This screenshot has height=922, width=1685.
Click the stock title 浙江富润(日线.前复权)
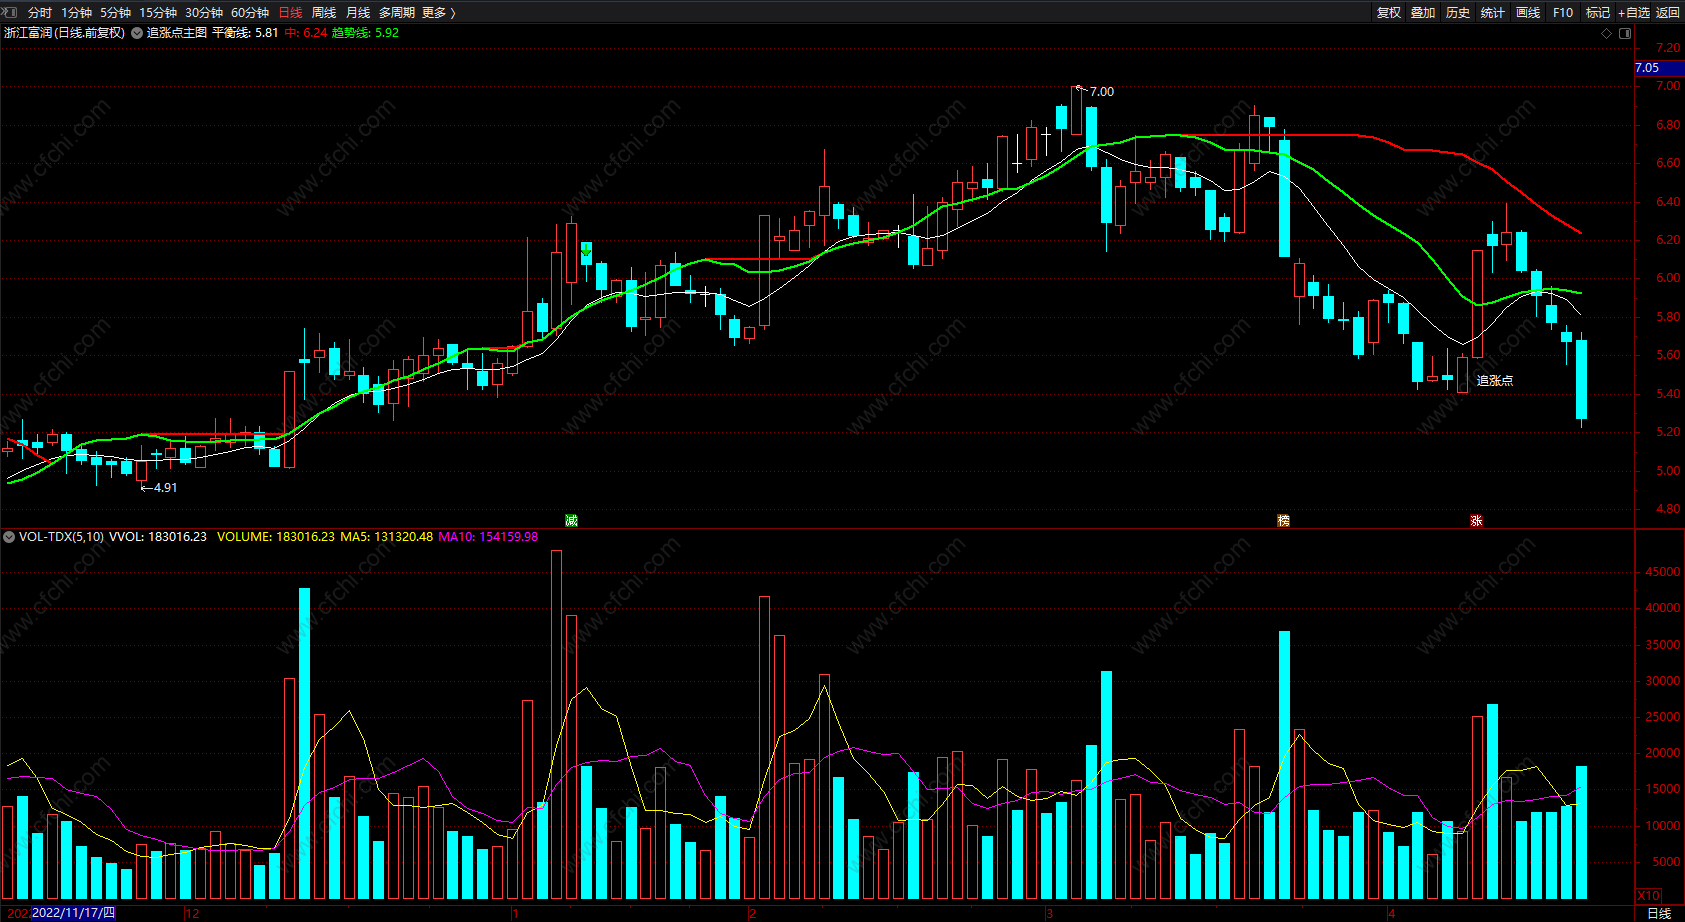coord(65,33)
